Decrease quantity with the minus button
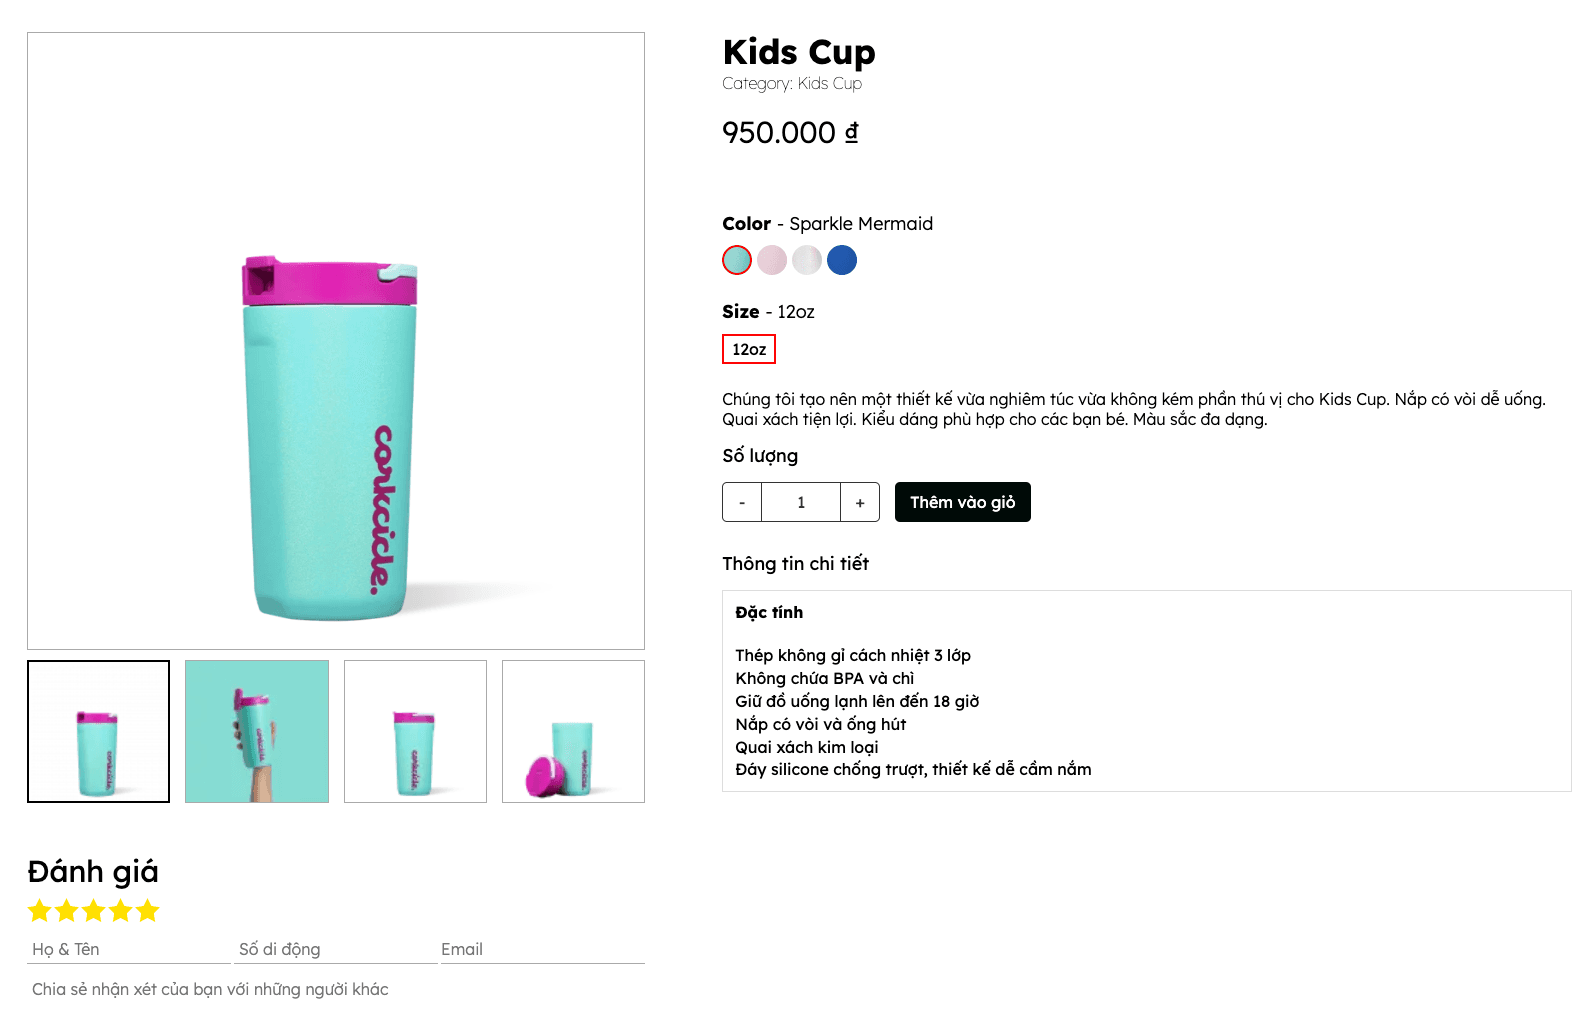The width and height of the screenshot is (1596, 1033). [742, 502]
